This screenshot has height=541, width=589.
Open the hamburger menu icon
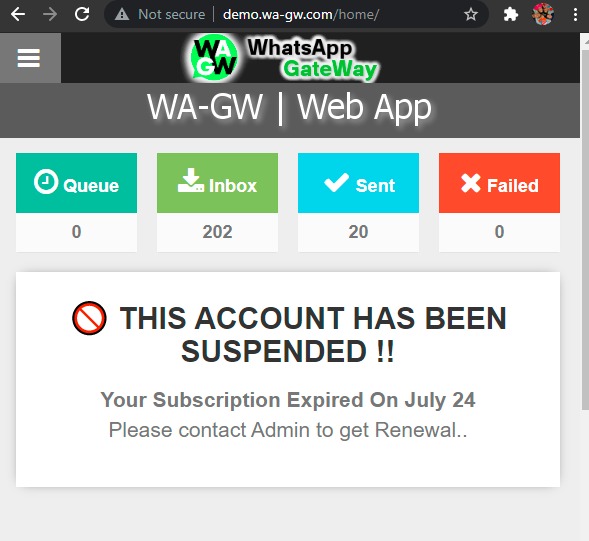point(29,58)
